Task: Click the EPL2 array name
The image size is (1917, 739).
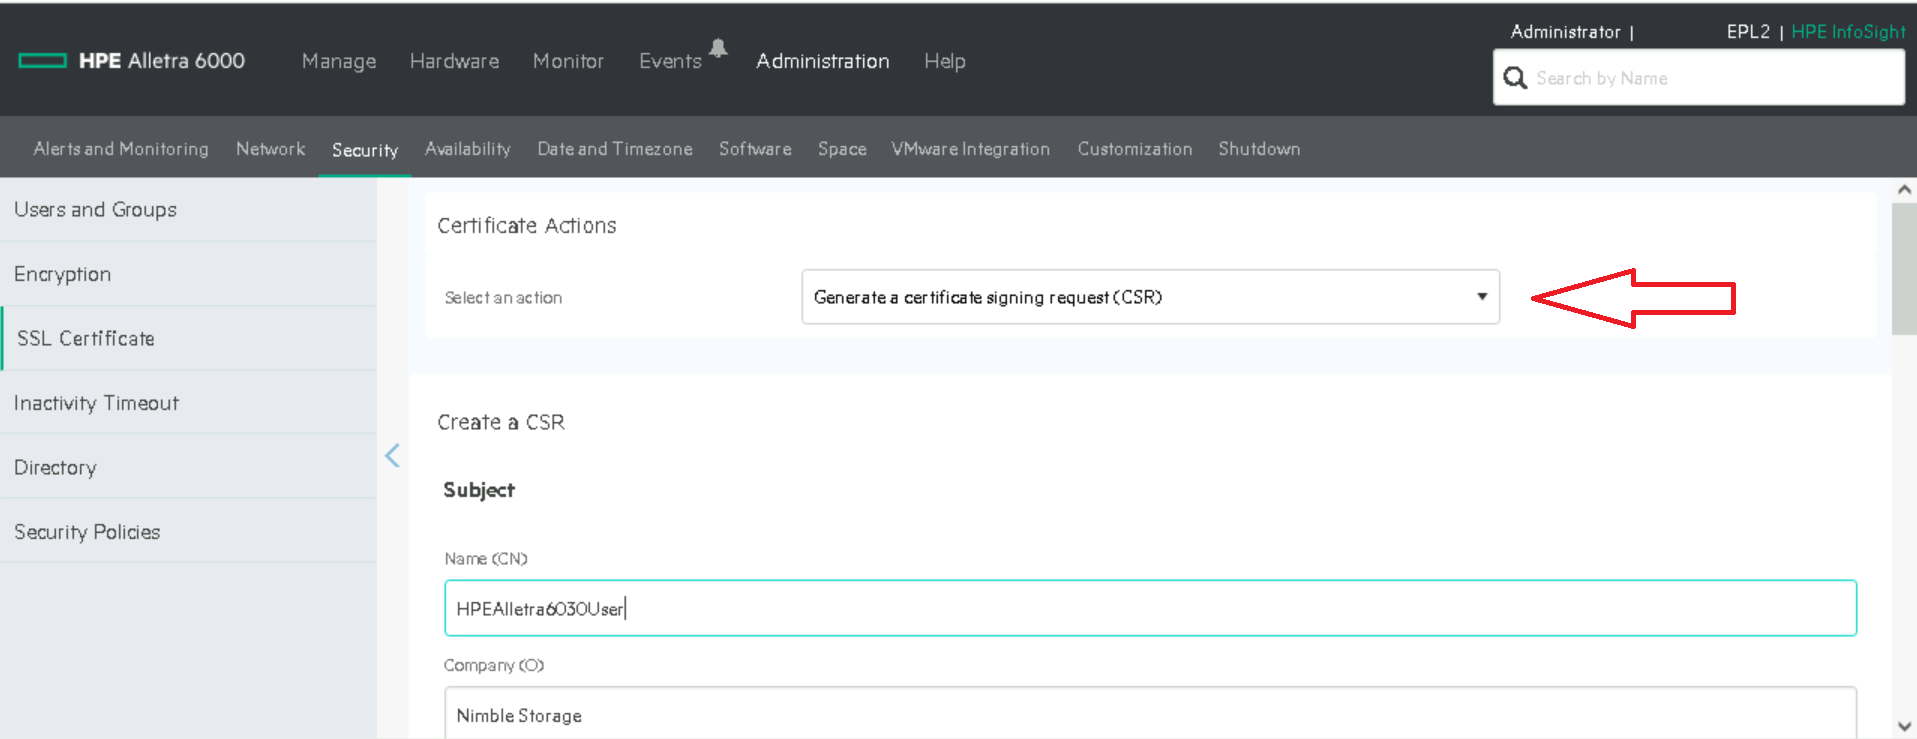Action: pyautogui.click(x=1748, y=31)
